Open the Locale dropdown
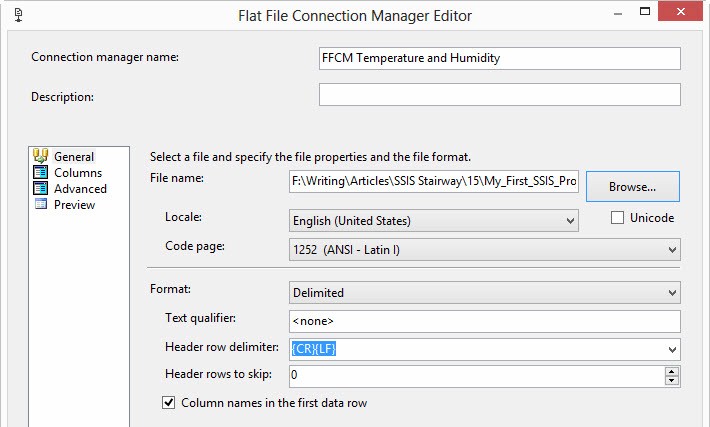The image size is (710, 427). pos(570,221)
